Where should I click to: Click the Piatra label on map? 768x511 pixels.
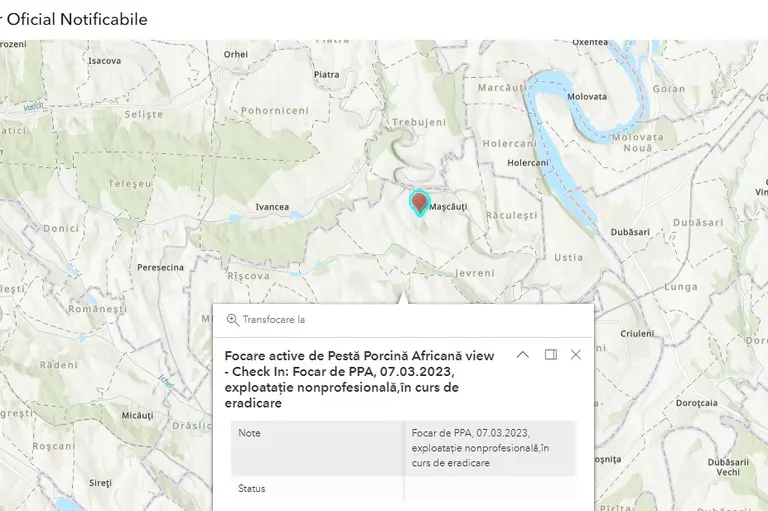[326, 74]
